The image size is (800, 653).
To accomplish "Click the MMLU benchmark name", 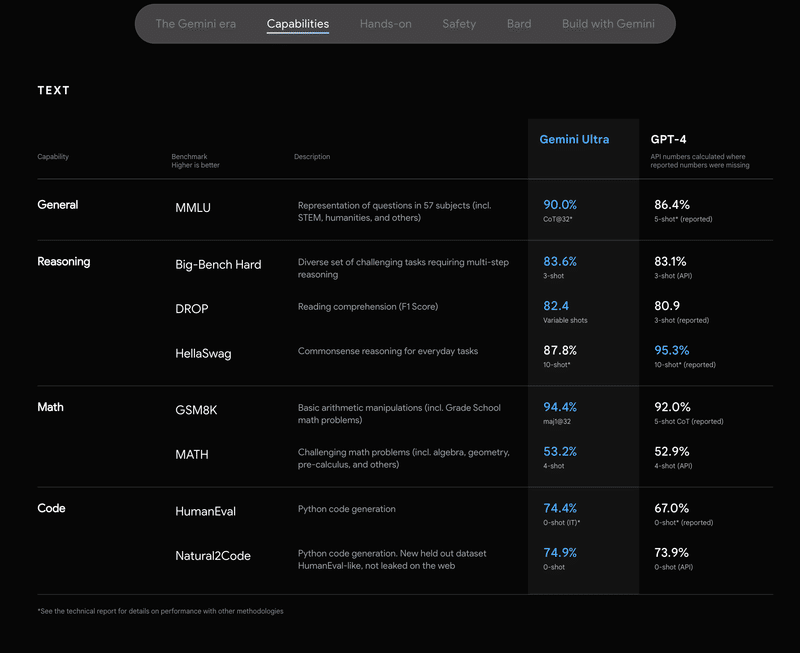I will [193, 208].
